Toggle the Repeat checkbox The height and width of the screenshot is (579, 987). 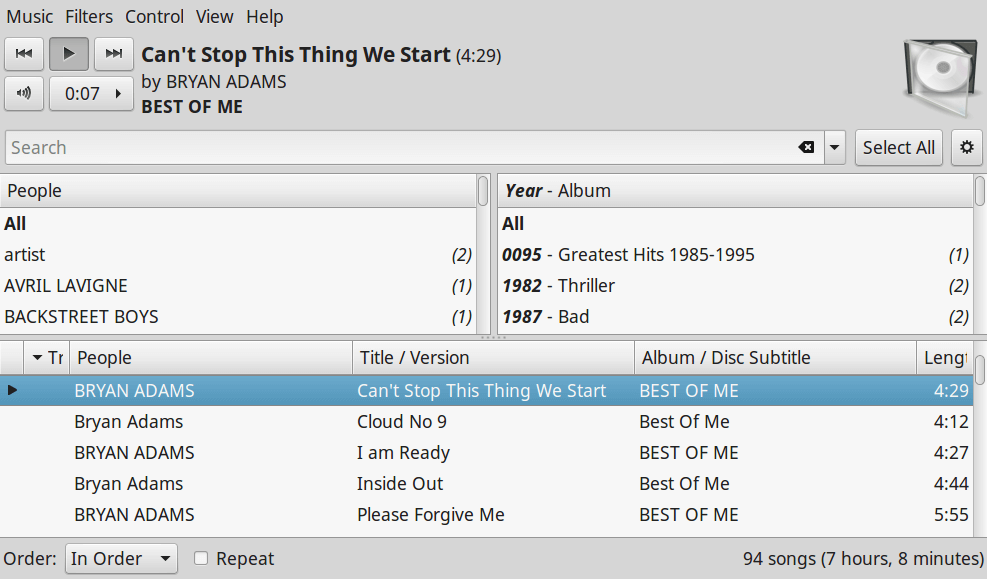[201, 559]
